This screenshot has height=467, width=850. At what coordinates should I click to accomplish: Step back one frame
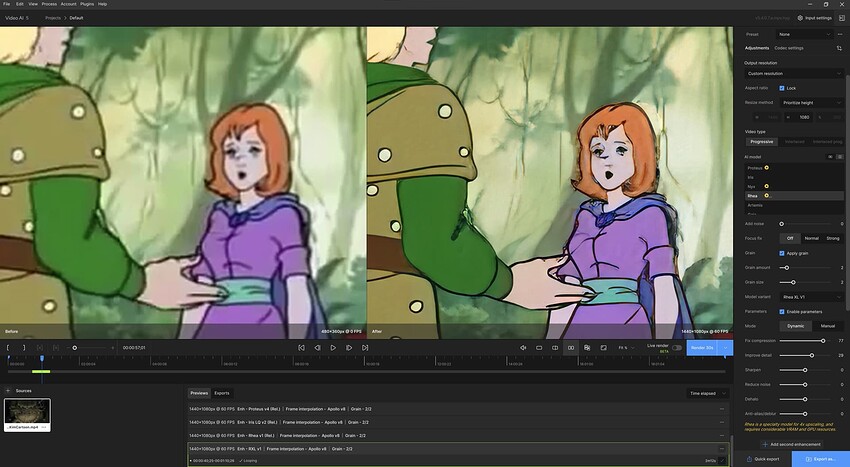point(318,348)
